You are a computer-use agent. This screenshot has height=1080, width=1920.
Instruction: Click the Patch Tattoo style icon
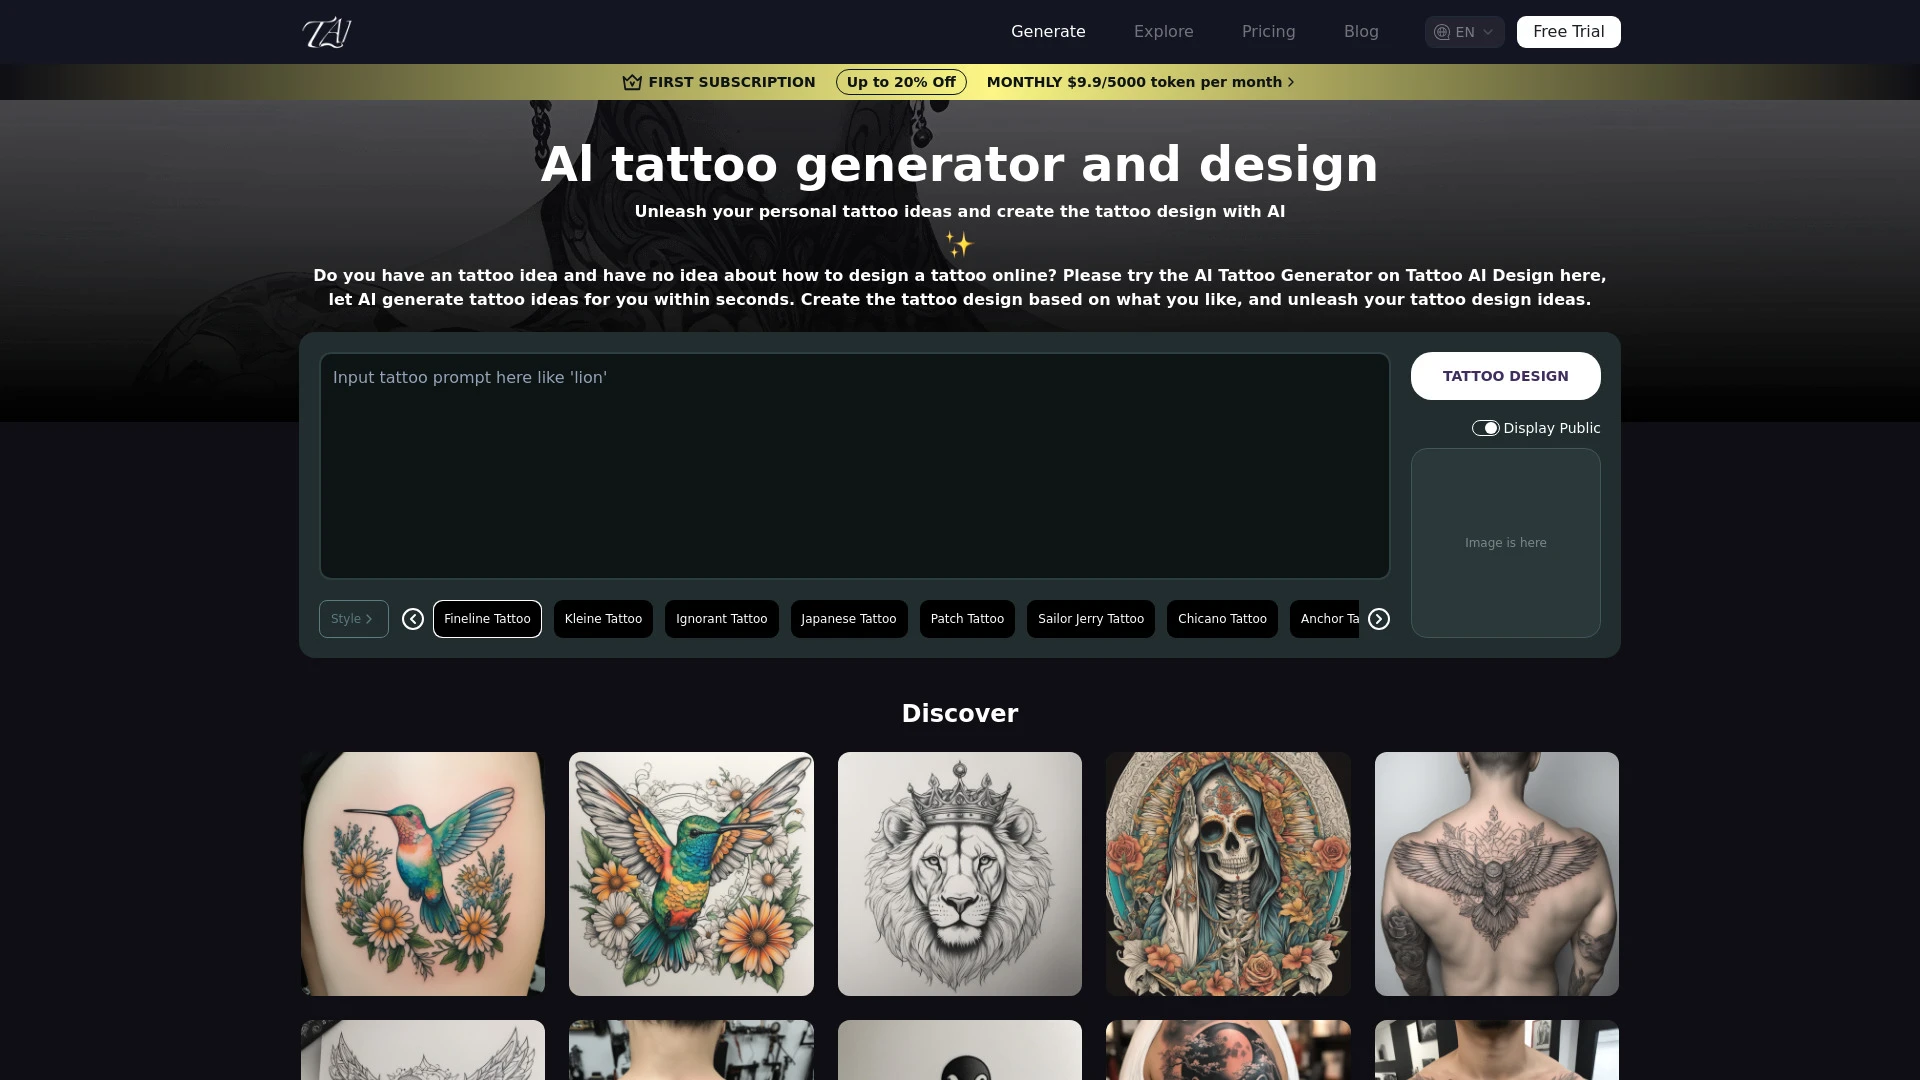968,618
